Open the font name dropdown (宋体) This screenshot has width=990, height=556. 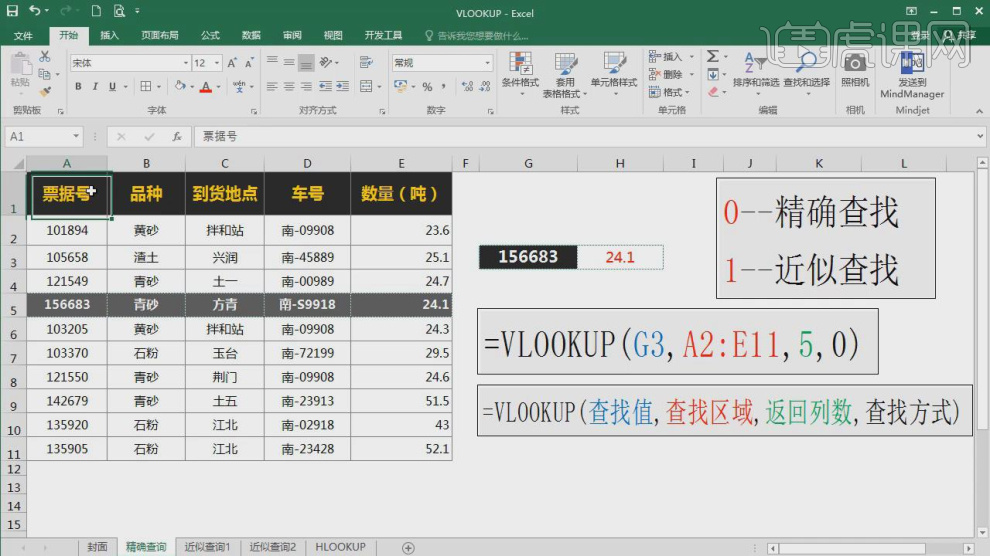186,63
